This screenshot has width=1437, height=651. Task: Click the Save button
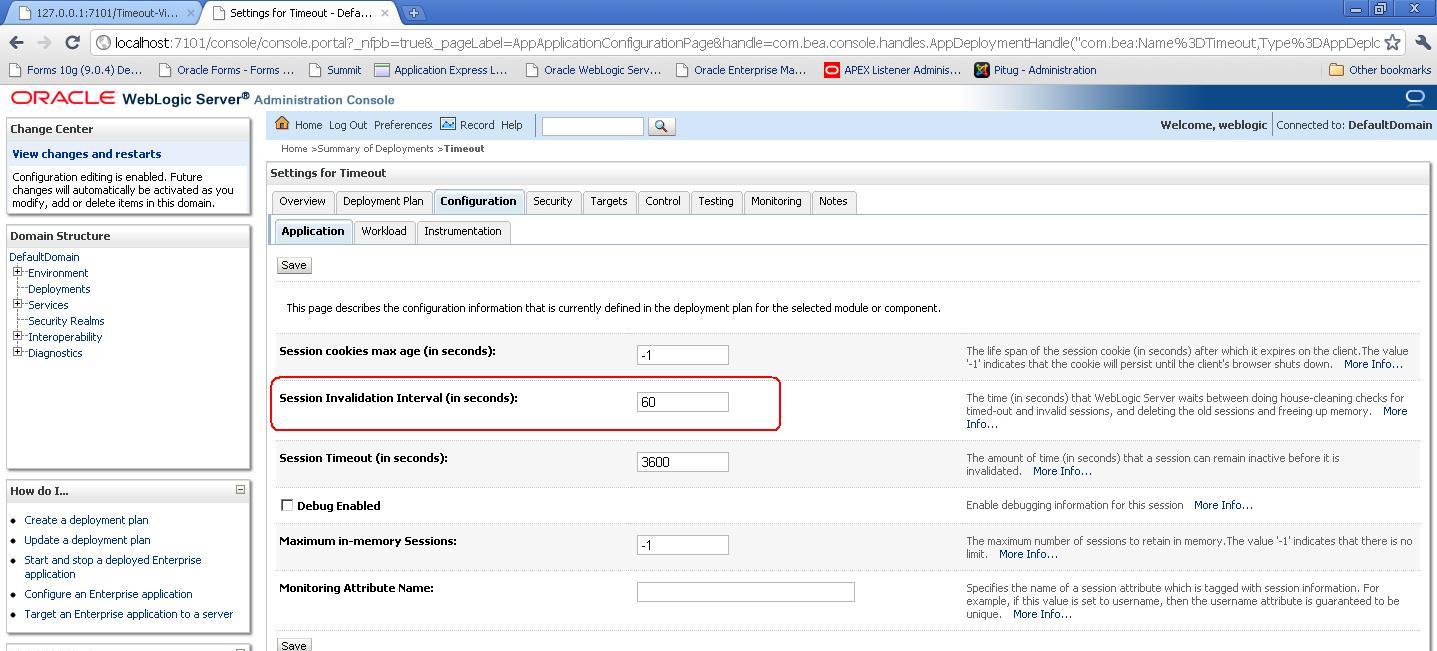click(x=293, y=264)
